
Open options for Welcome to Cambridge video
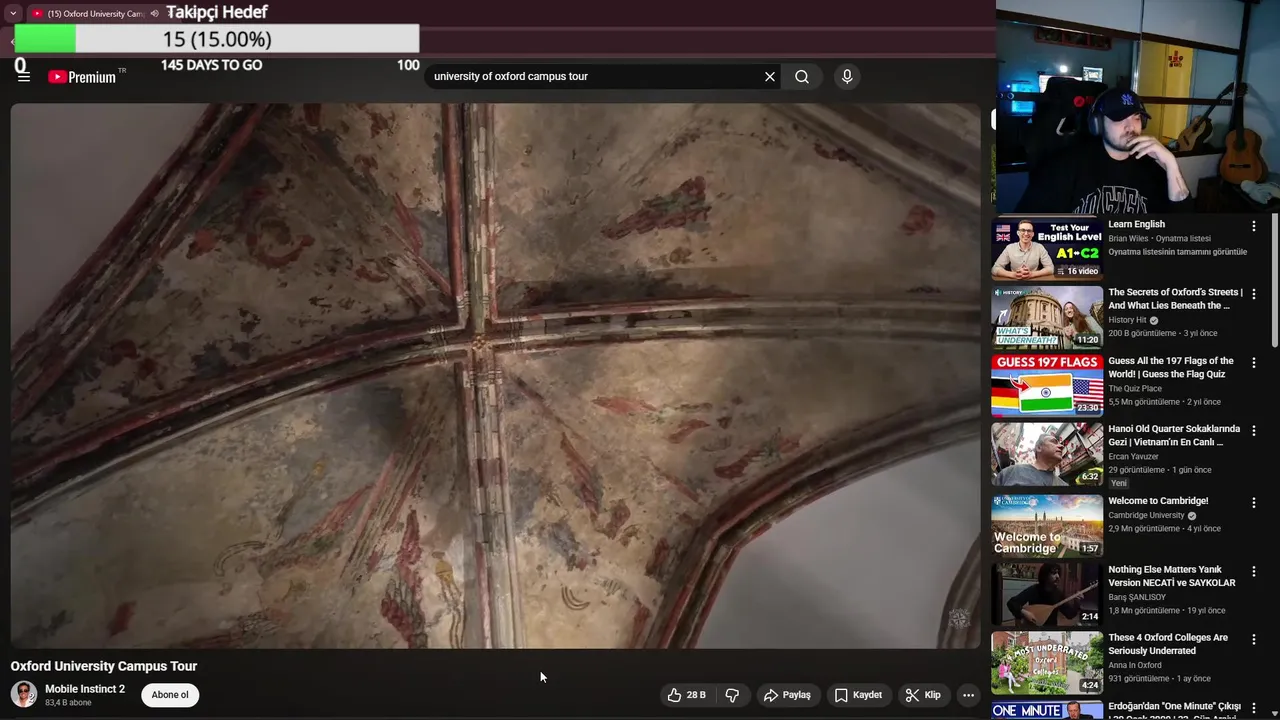1254,502
